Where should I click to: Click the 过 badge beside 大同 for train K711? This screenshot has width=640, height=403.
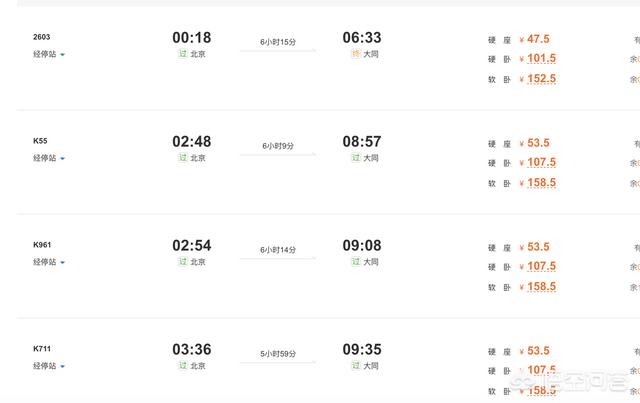[x=355, y=366]
